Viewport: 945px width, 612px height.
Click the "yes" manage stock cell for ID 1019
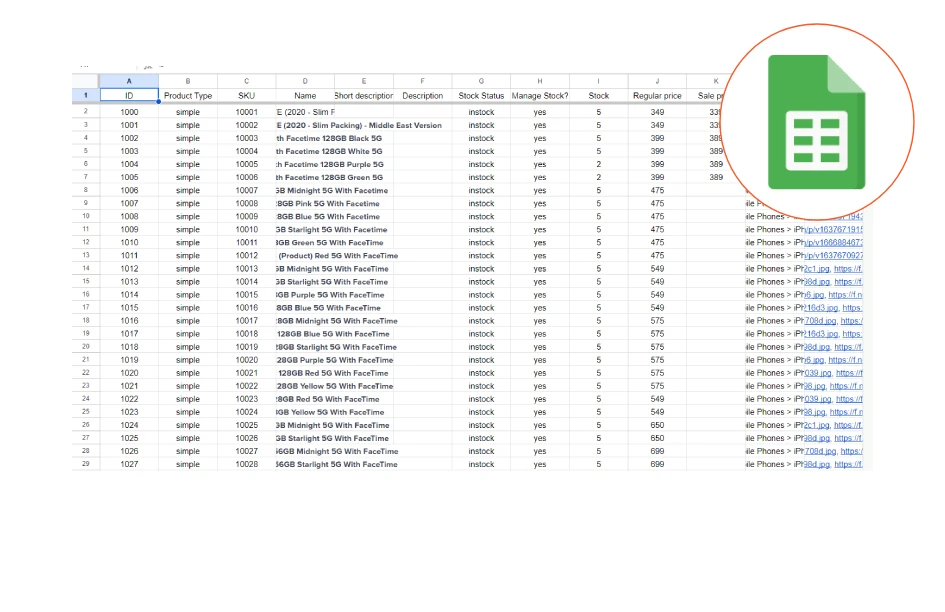click(540, 360)
